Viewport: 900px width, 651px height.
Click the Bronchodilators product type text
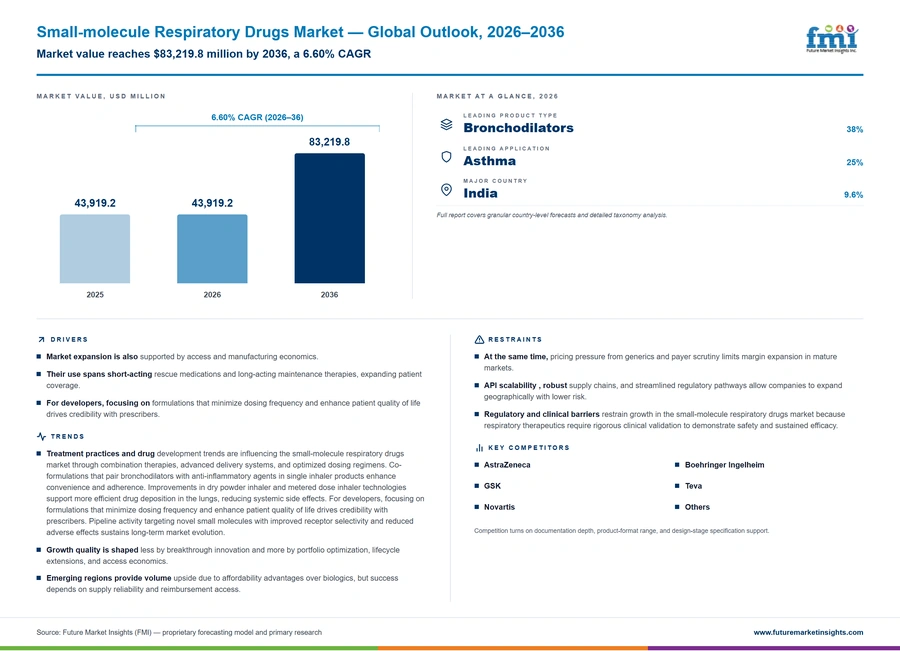point(518,128)
